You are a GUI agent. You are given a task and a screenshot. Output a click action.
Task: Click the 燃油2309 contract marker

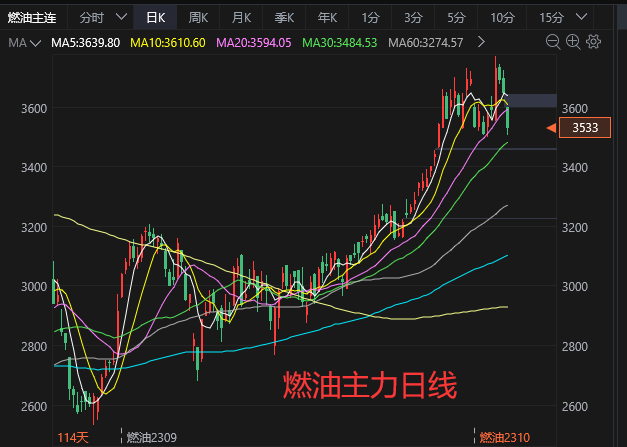[x=152, y=438]
